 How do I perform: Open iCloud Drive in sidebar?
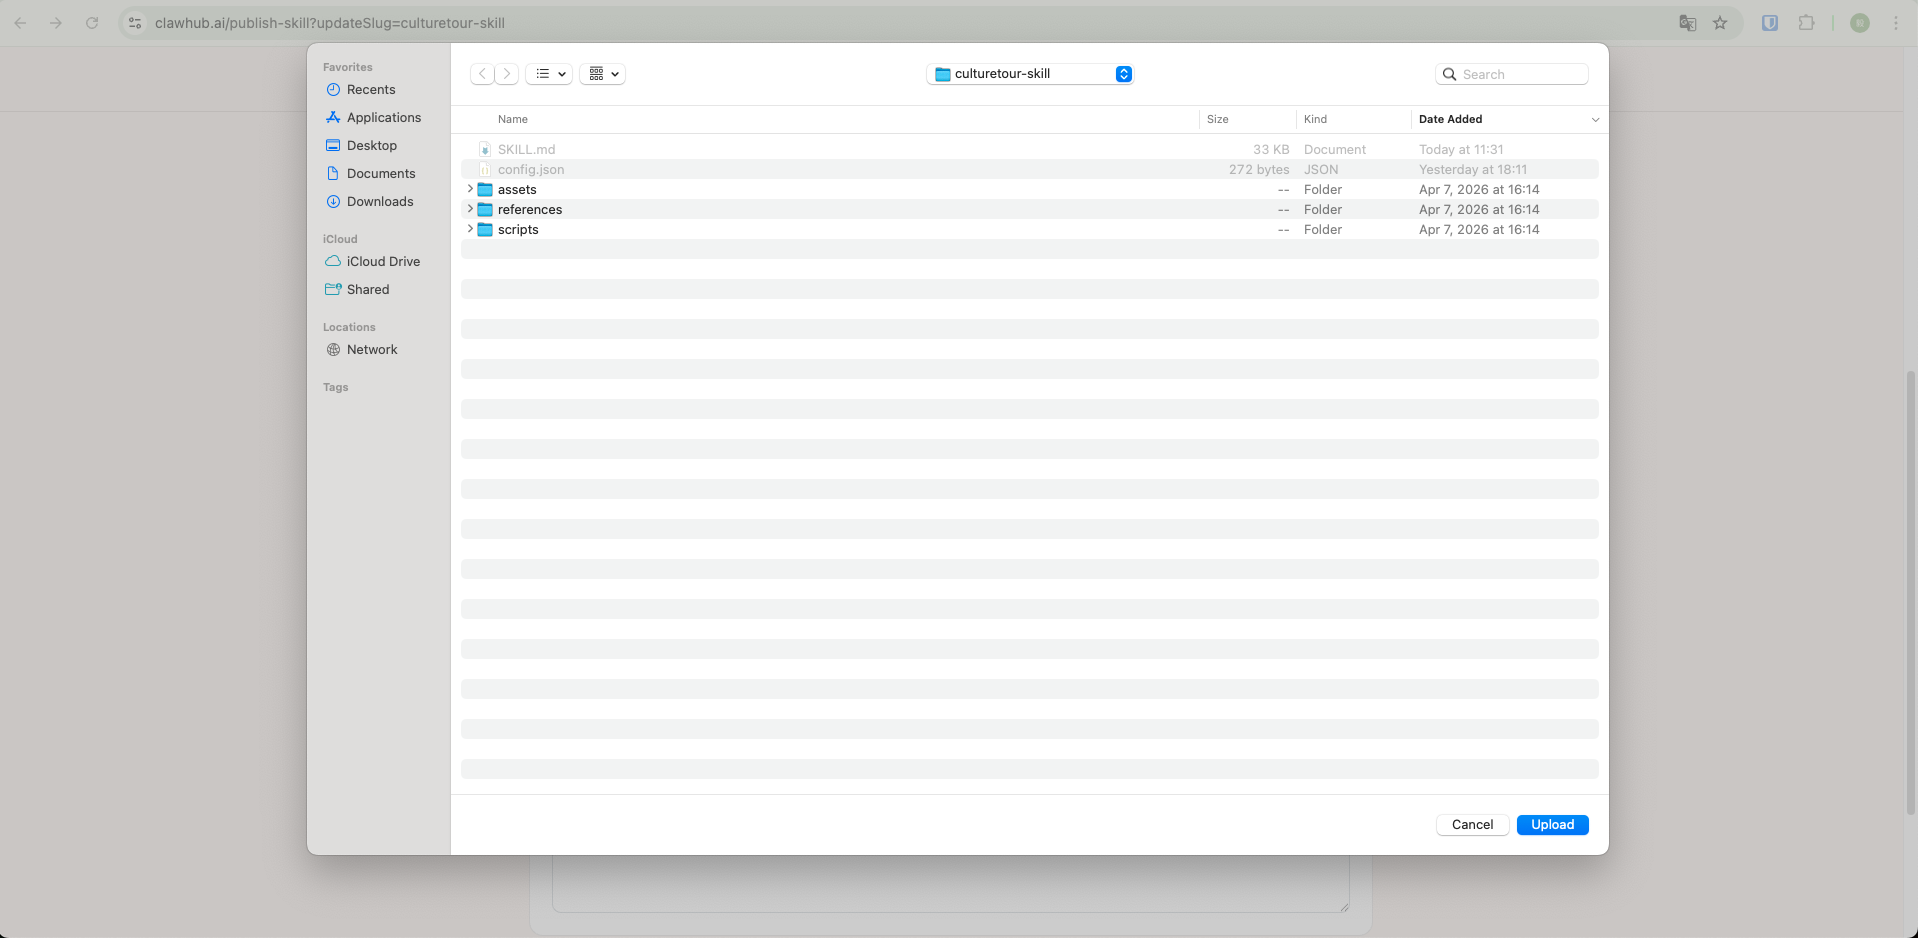[x=383, y=262]
